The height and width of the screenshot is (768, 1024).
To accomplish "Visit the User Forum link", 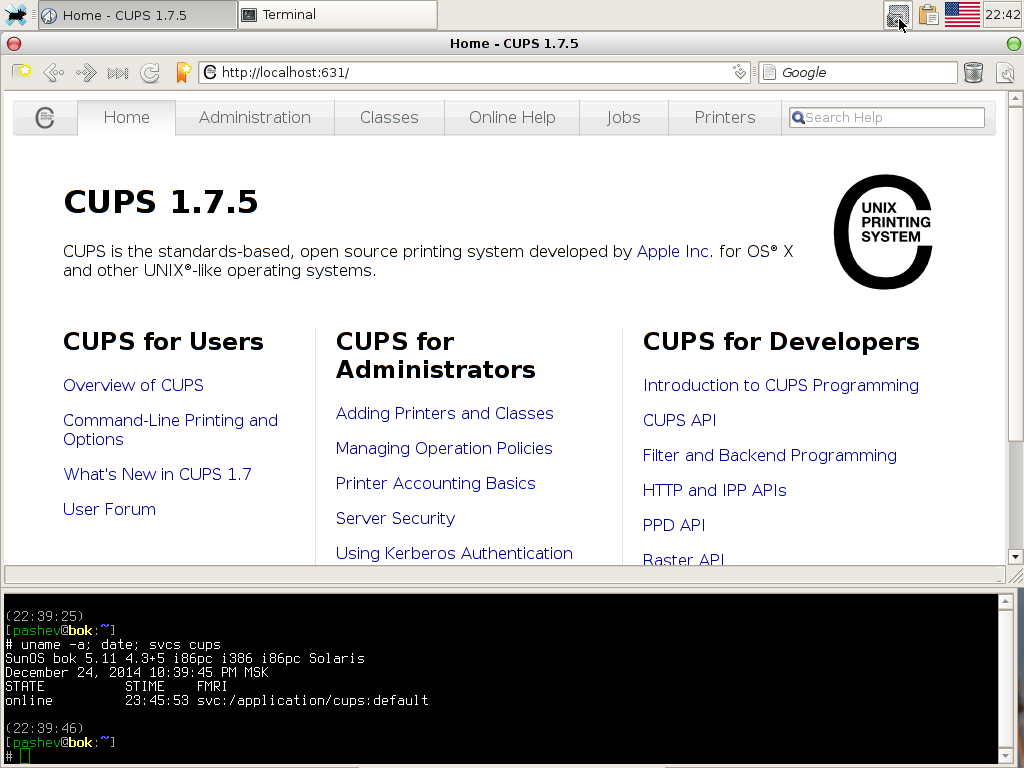I will pyautogui.click(x=110, y=509).
